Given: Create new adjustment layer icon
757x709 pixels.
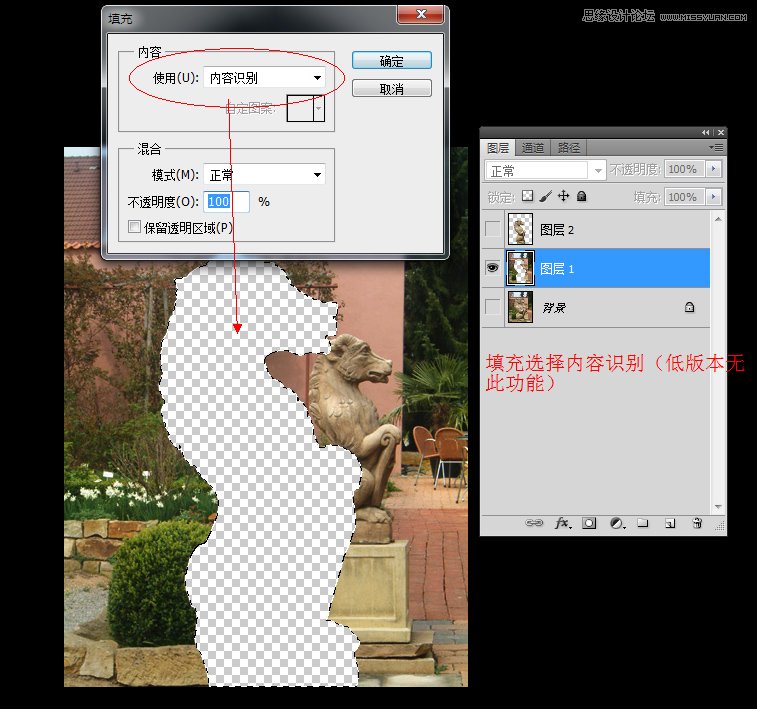Looking at the screenshot, I should [617, 523].
